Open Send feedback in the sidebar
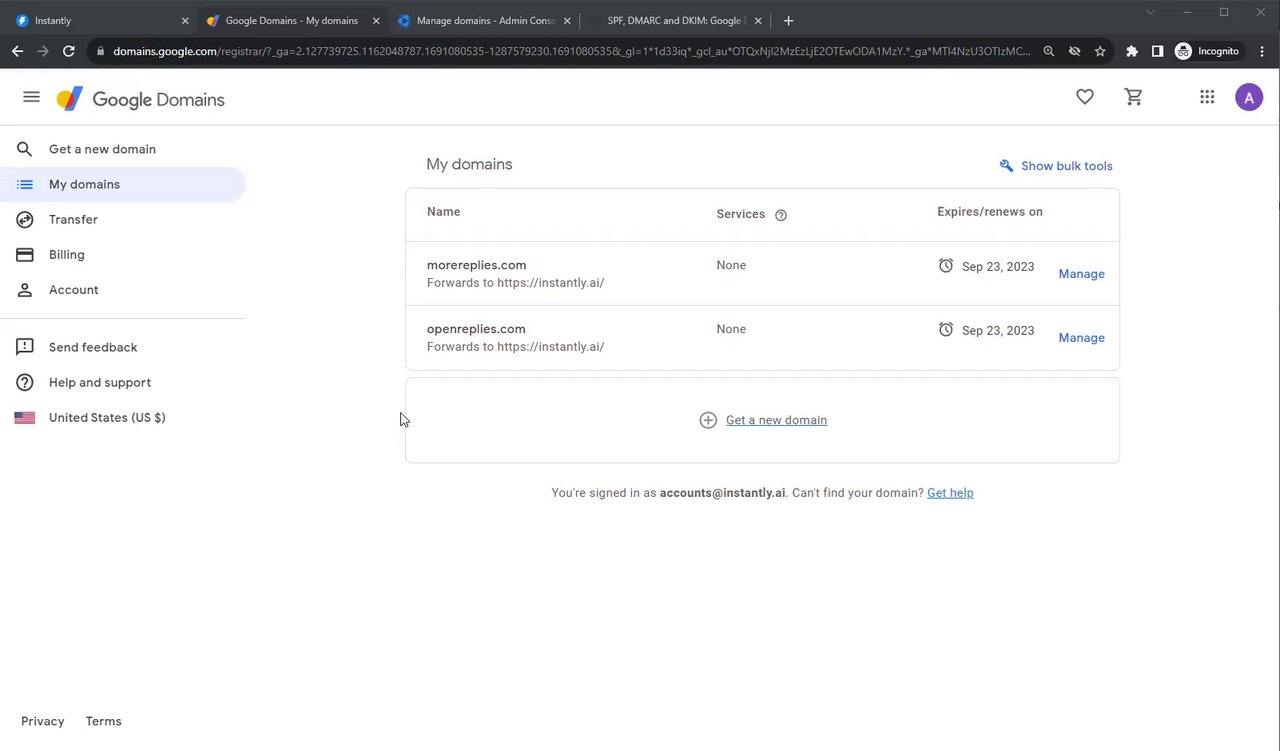The width and height of the screenshot is (1280, 751). pos(122,347)
